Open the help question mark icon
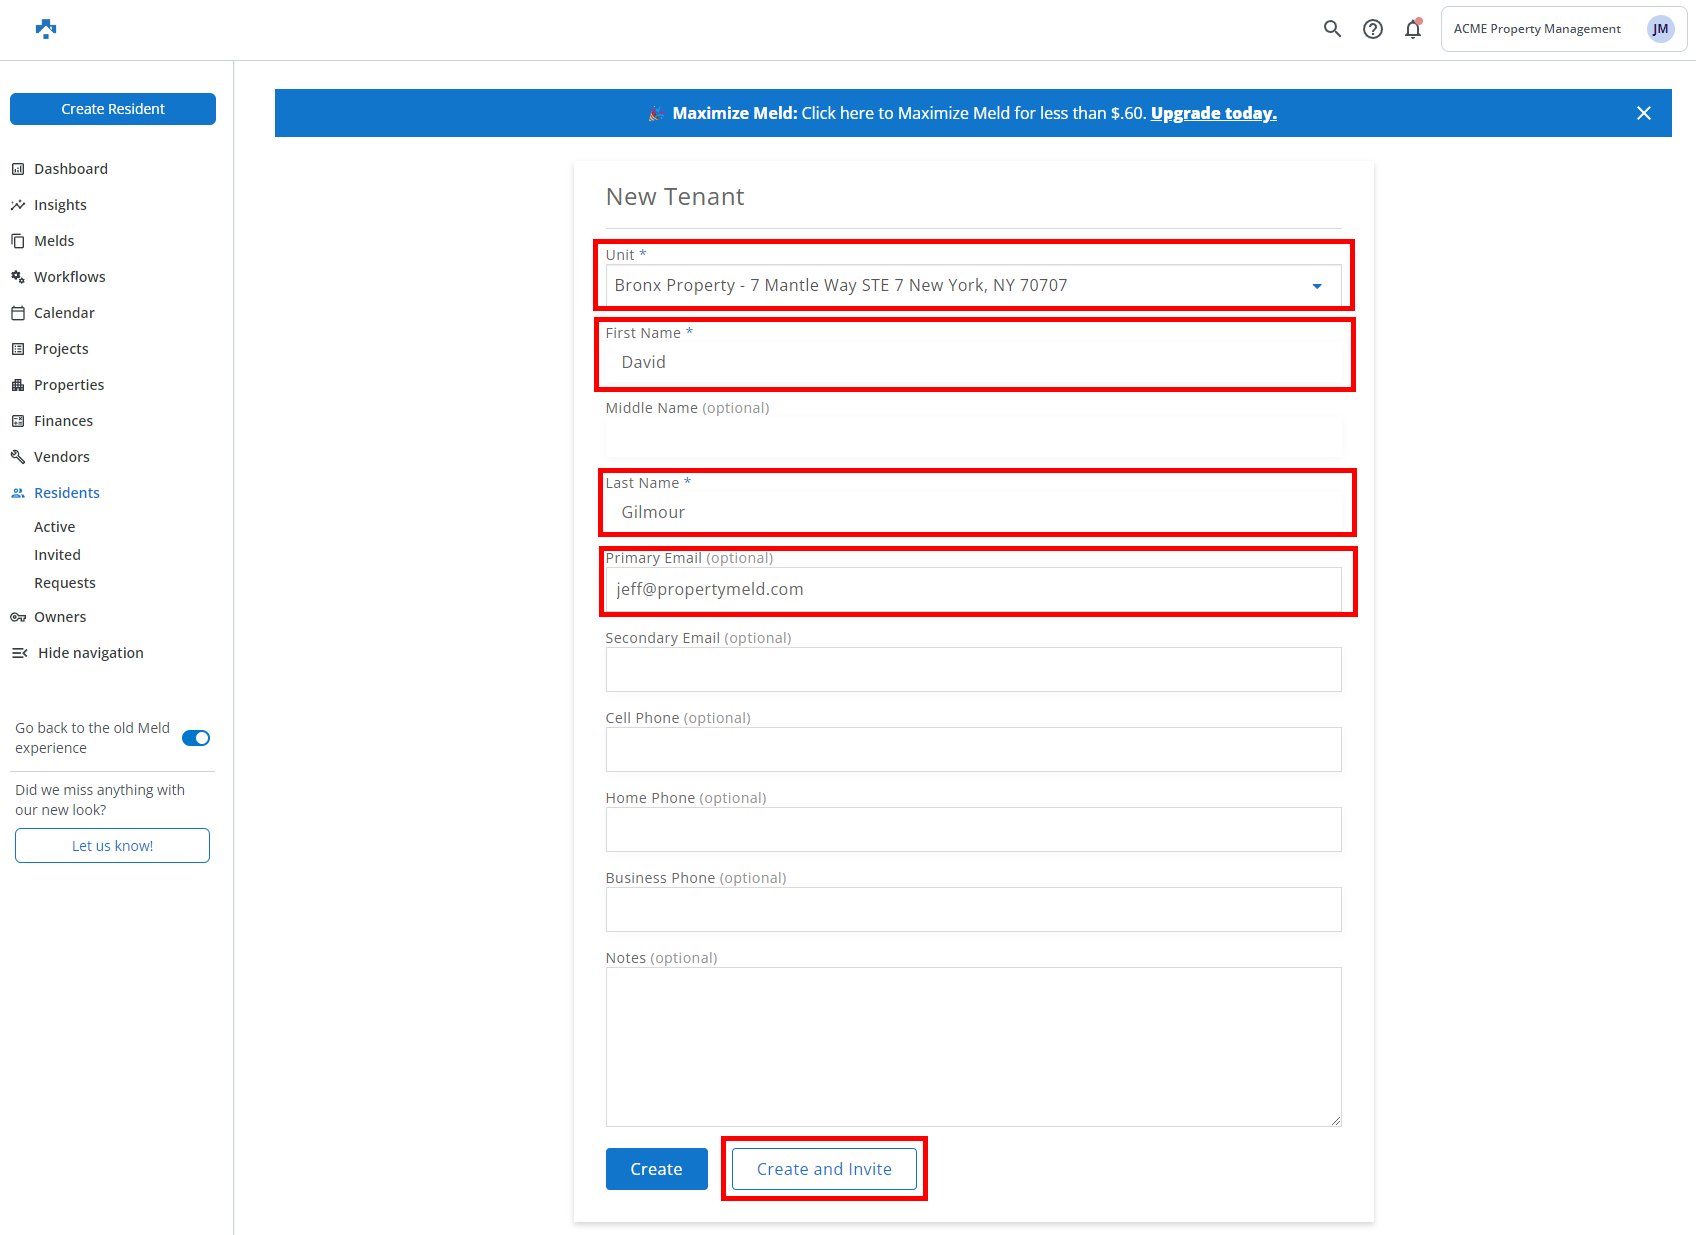The image size is (1696, 1235). 1373,29
